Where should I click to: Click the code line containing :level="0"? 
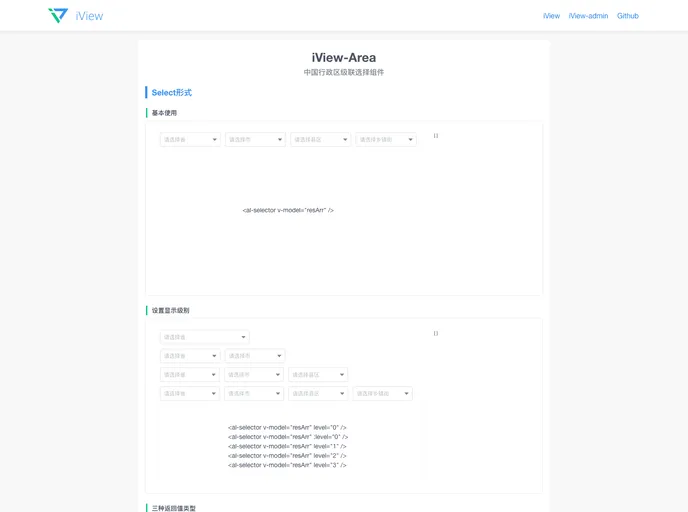pyautogui.click(x=288, y=437)
